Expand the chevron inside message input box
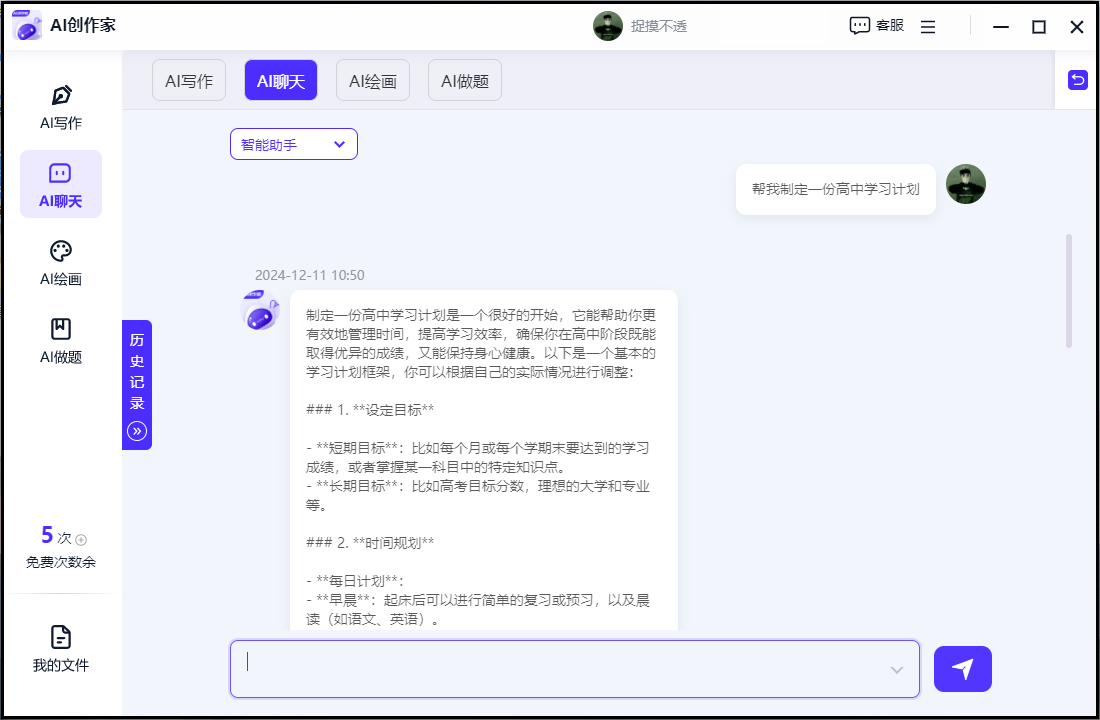 pos(897,670)
